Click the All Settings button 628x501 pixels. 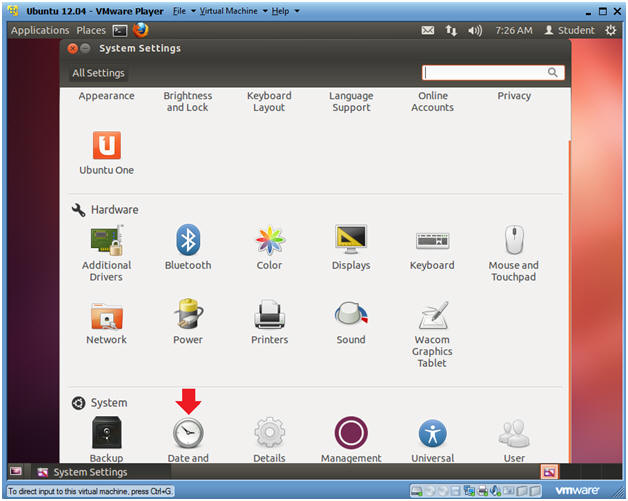coord(99,73)
